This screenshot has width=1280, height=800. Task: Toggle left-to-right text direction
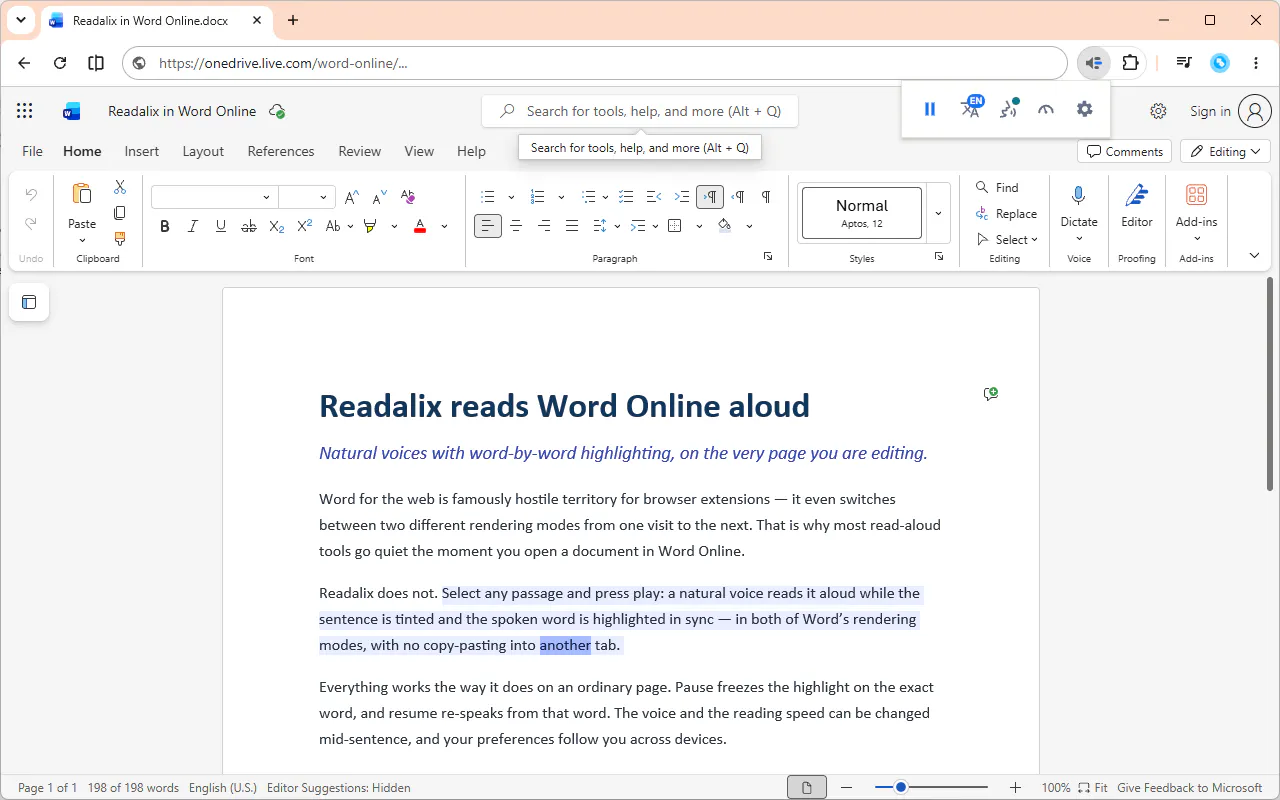pyautogui.click(x=710, y=197)
